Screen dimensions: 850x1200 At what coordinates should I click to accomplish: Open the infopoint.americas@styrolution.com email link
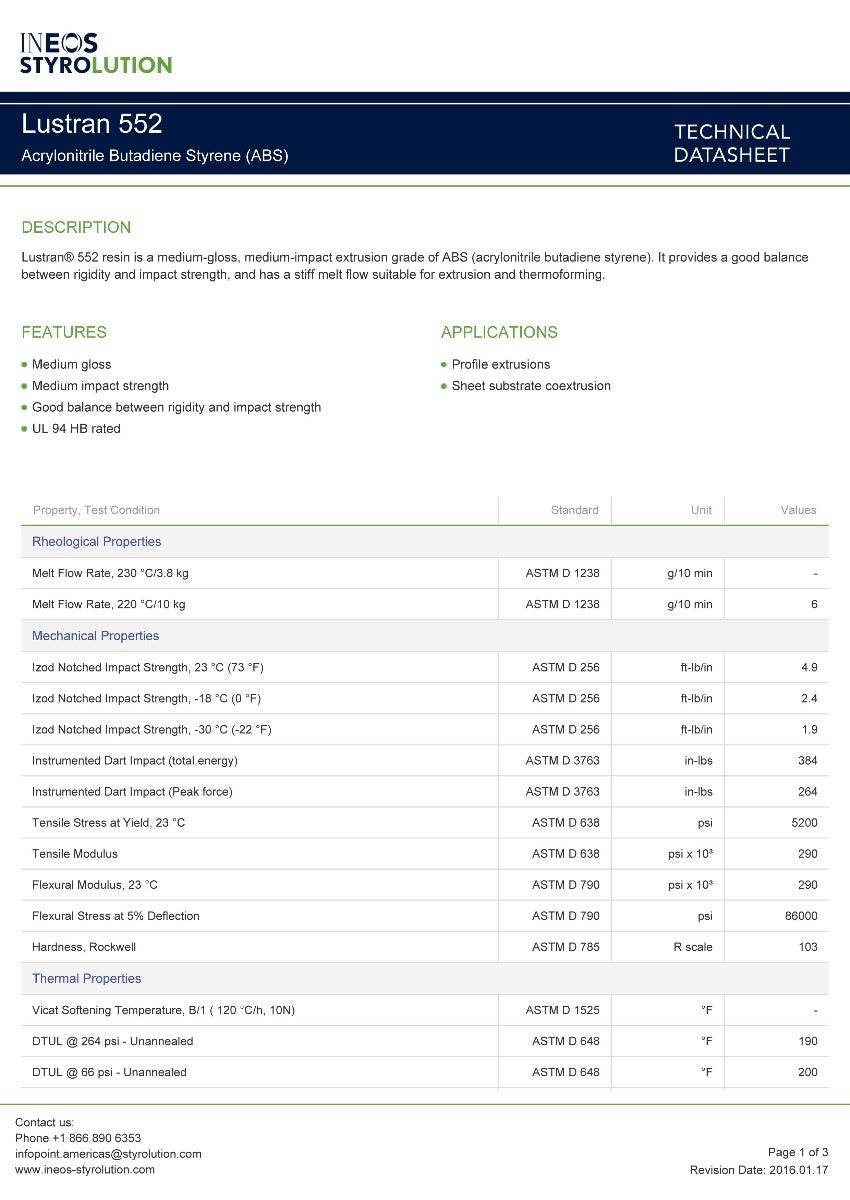tap(108, 1153)
